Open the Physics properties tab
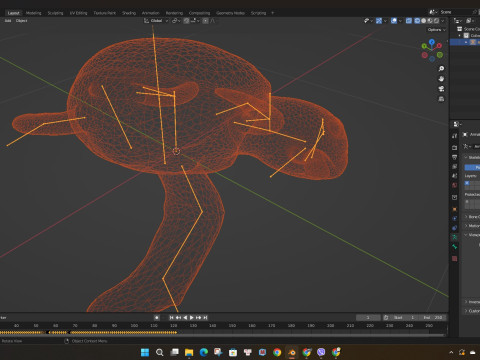 [454, 218]
